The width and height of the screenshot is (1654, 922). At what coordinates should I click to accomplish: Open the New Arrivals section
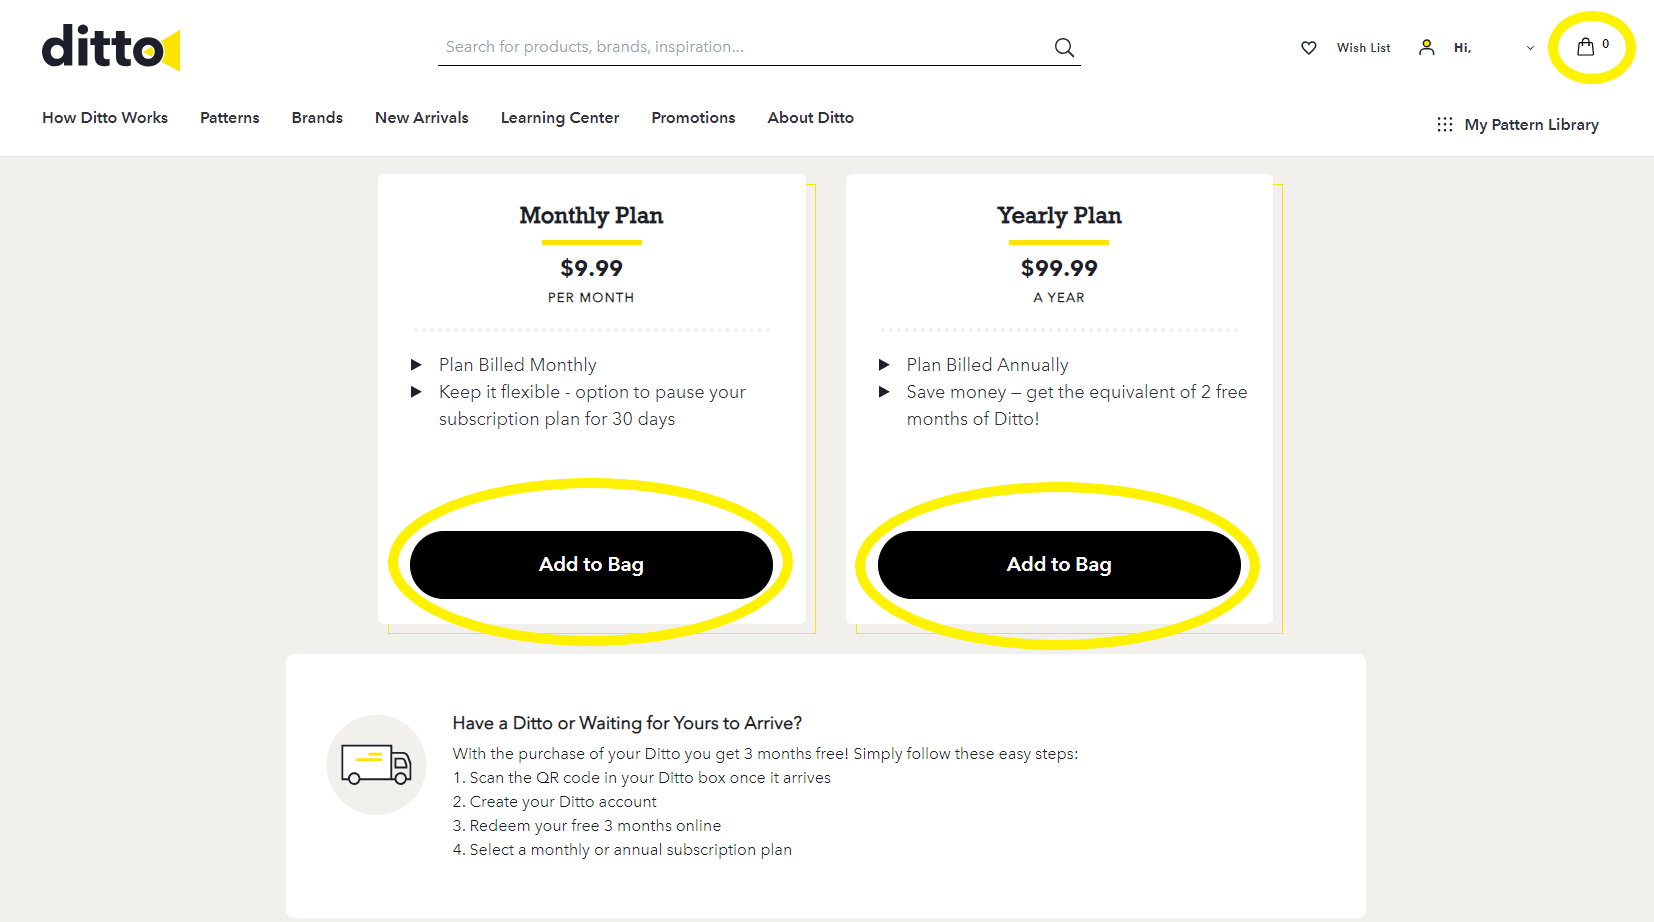click(x=421, y=118)
